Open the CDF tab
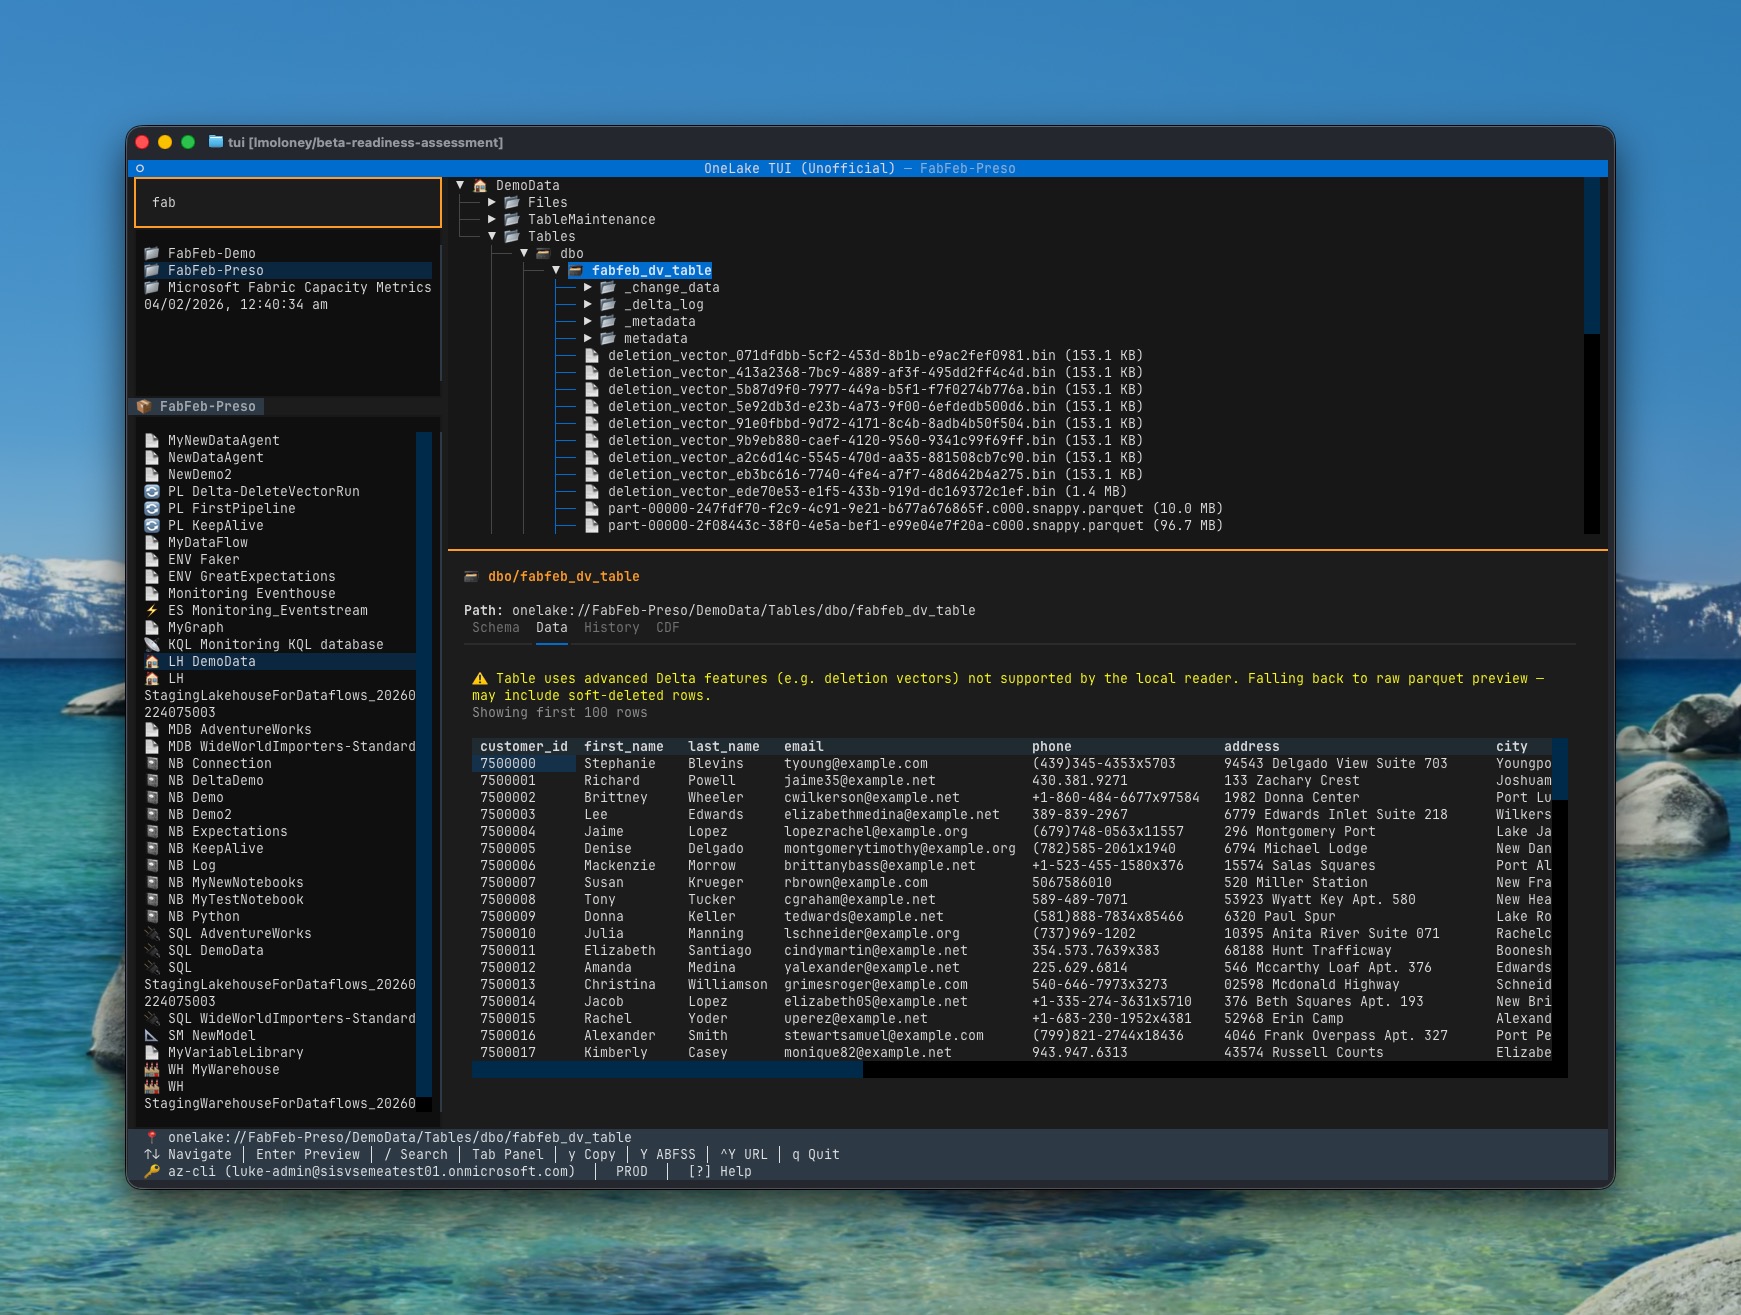This screenshot has width=1741, height=1315. pyautogui.click(x=667, y=628)
